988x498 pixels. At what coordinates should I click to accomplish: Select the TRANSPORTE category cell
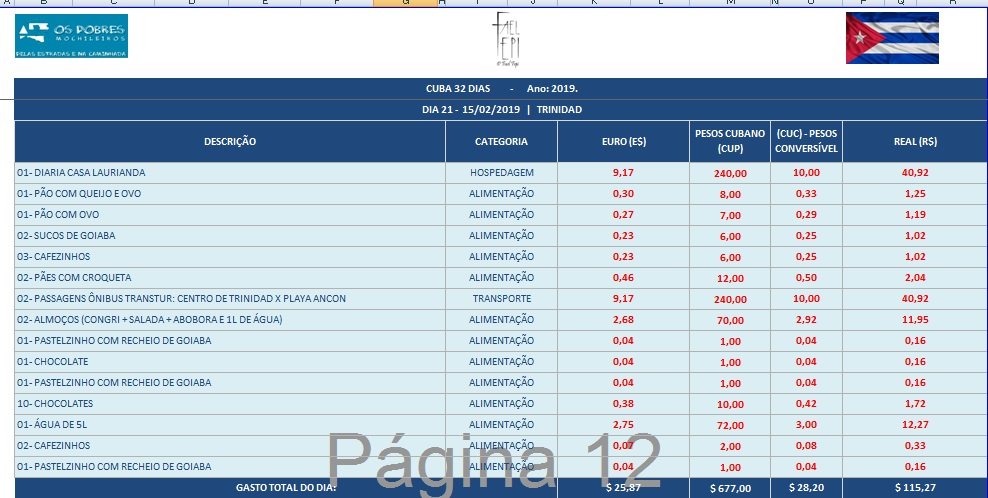[501, 299]
